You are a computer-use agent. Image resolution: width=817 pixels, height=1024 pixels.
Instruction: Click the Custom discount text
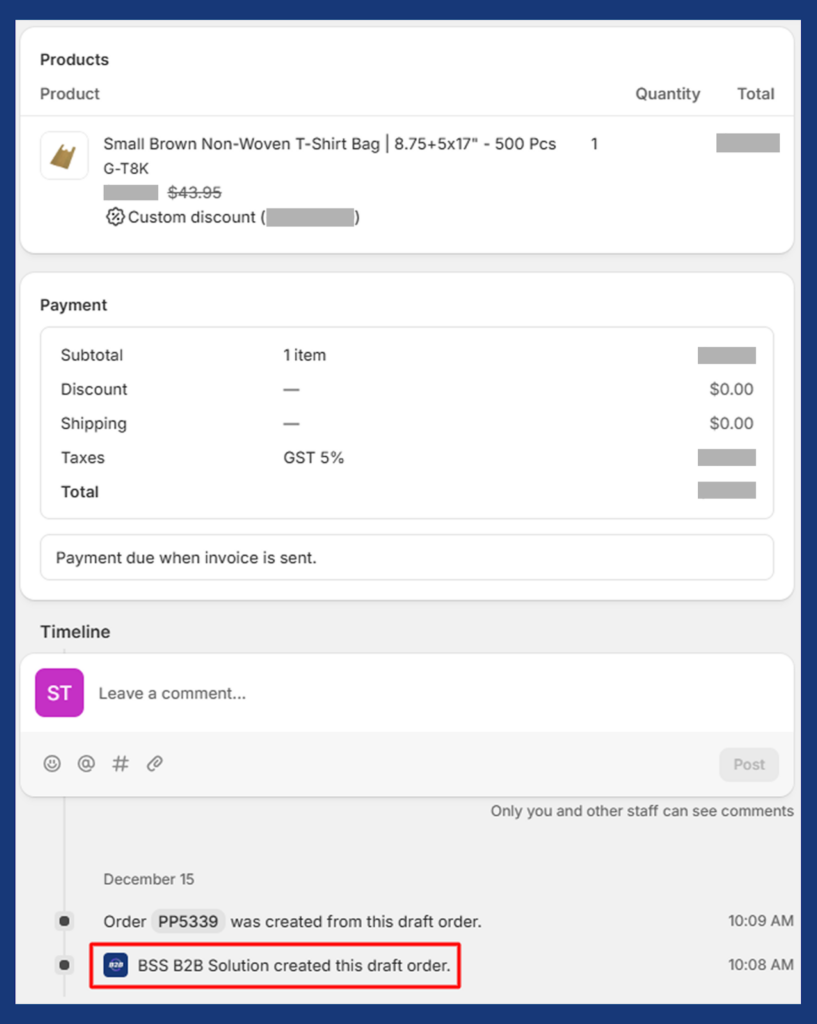pyautogui.click(x=191, y=217)
